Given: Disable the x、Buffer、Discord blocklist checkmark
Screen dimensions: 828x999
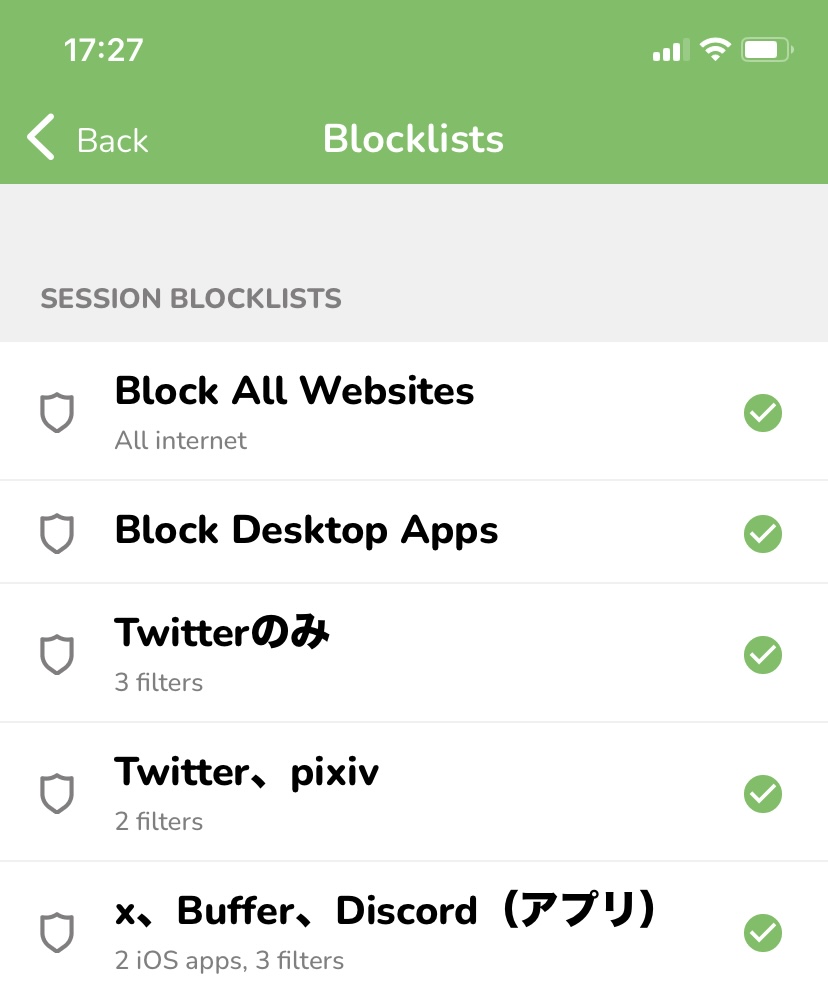Looking at the screenshot, I should 763,933.
